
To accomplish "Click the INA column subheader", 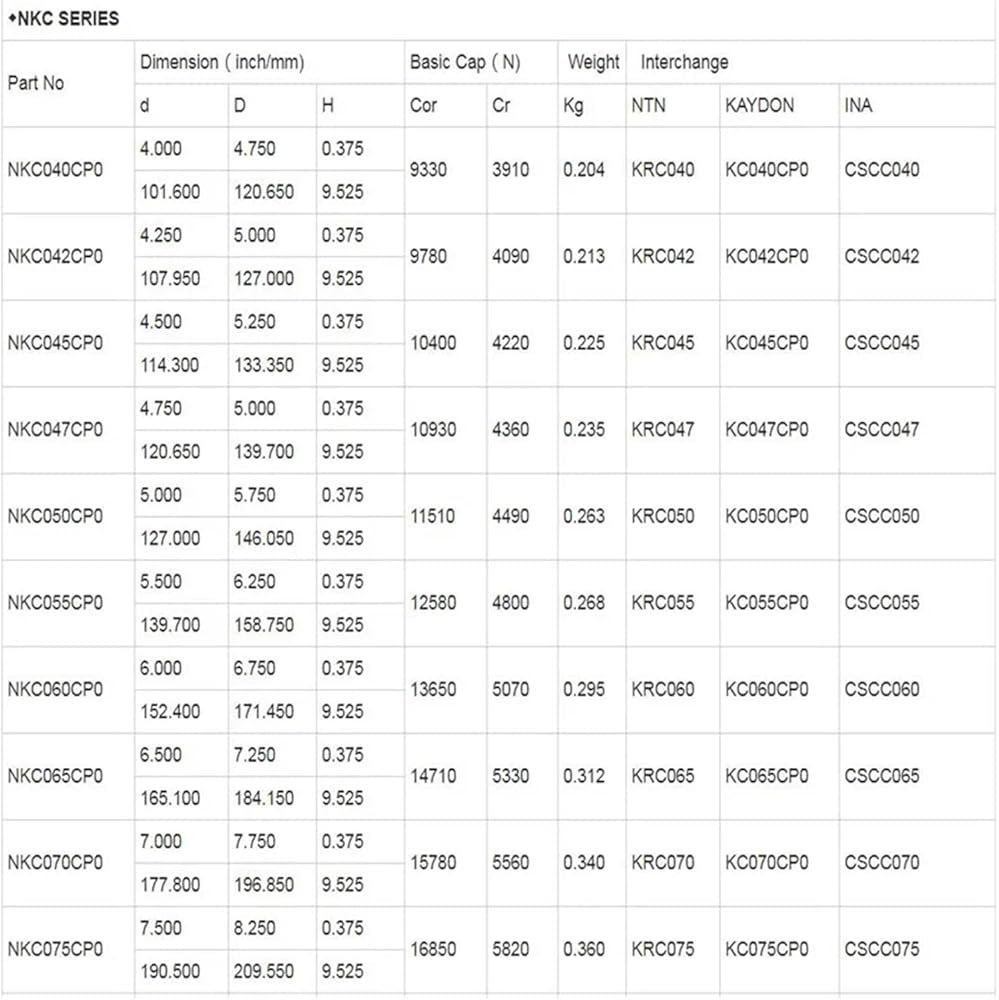I will point(858,105).
